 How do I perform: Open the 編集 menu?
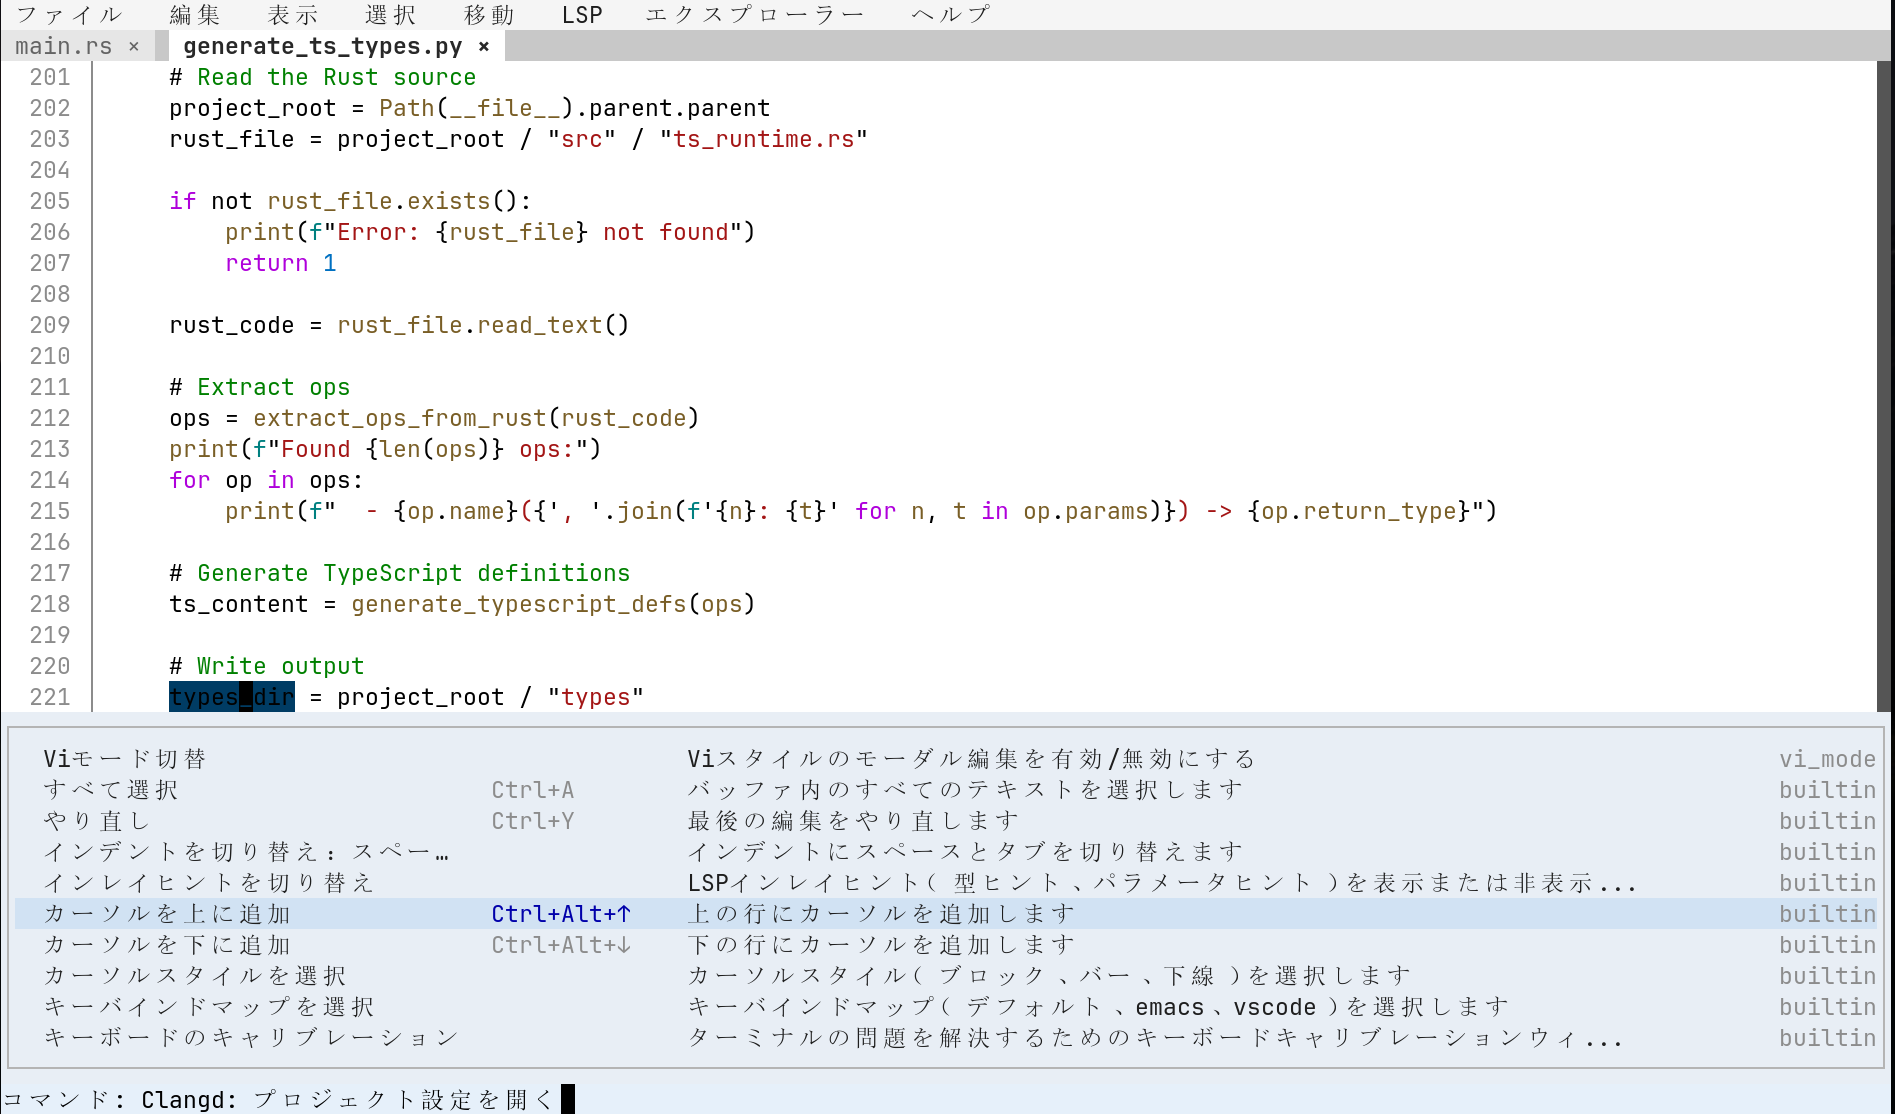tap(195, 14)
